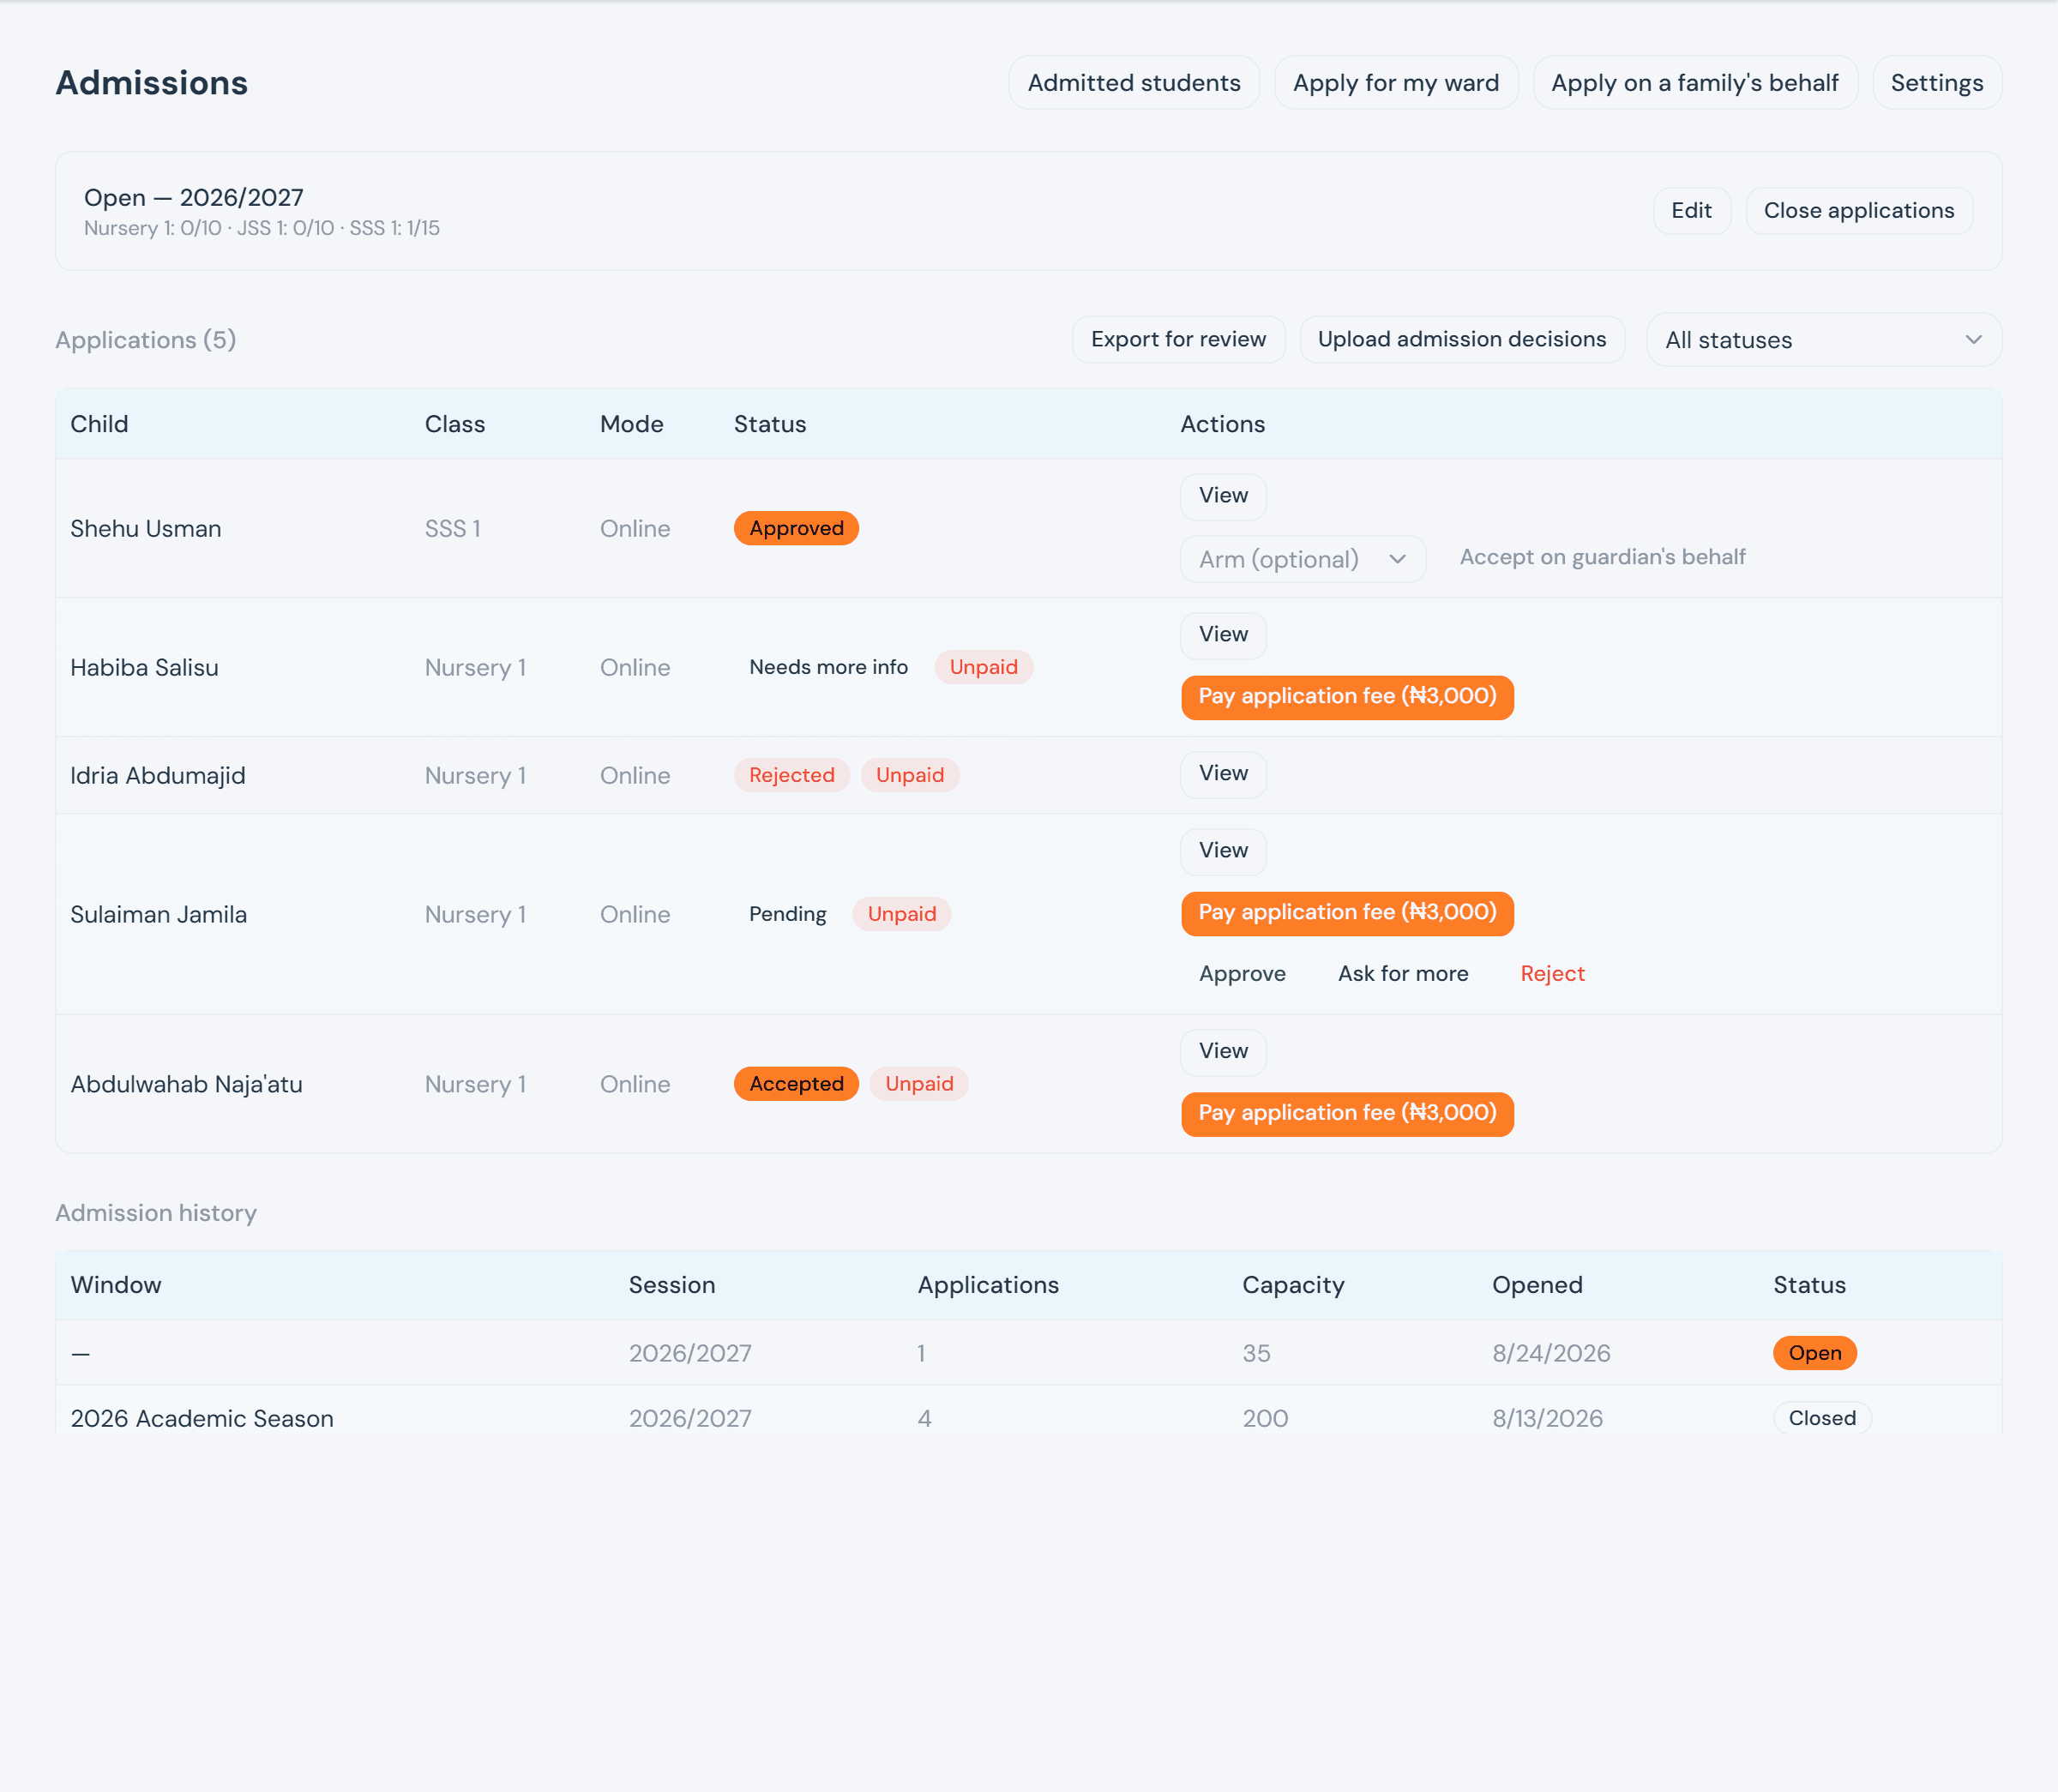View Sulaiman Jamila's application
Viewport: 2058px width, 1792px height.
click(1223, 851)
